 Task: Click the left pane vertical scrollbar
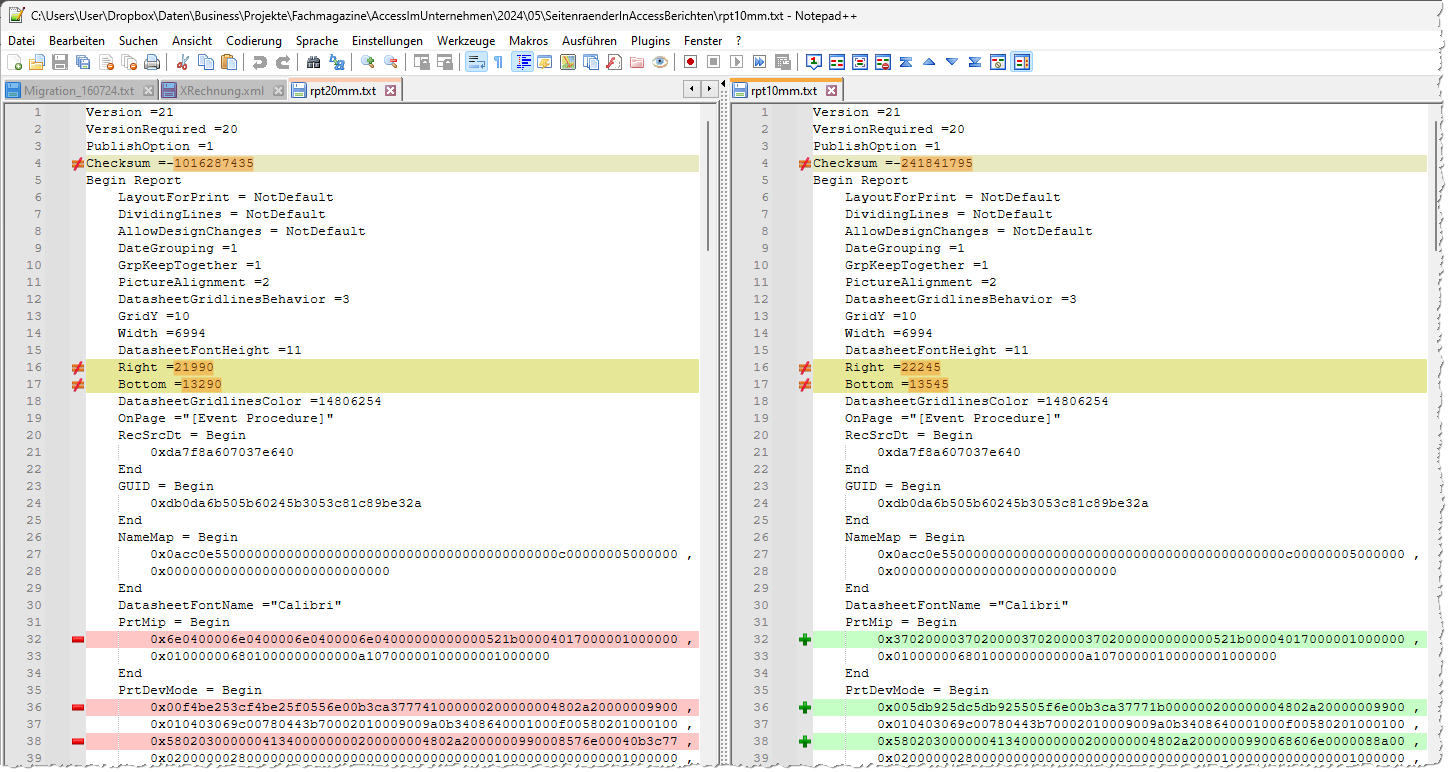[709, 186]
